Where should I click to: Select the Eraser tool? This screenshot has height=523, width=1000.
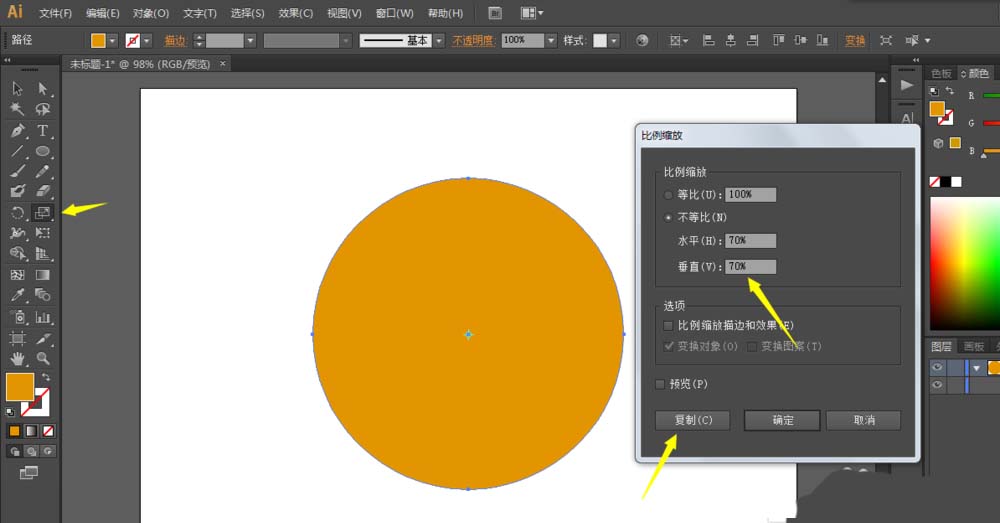[43, 190]
